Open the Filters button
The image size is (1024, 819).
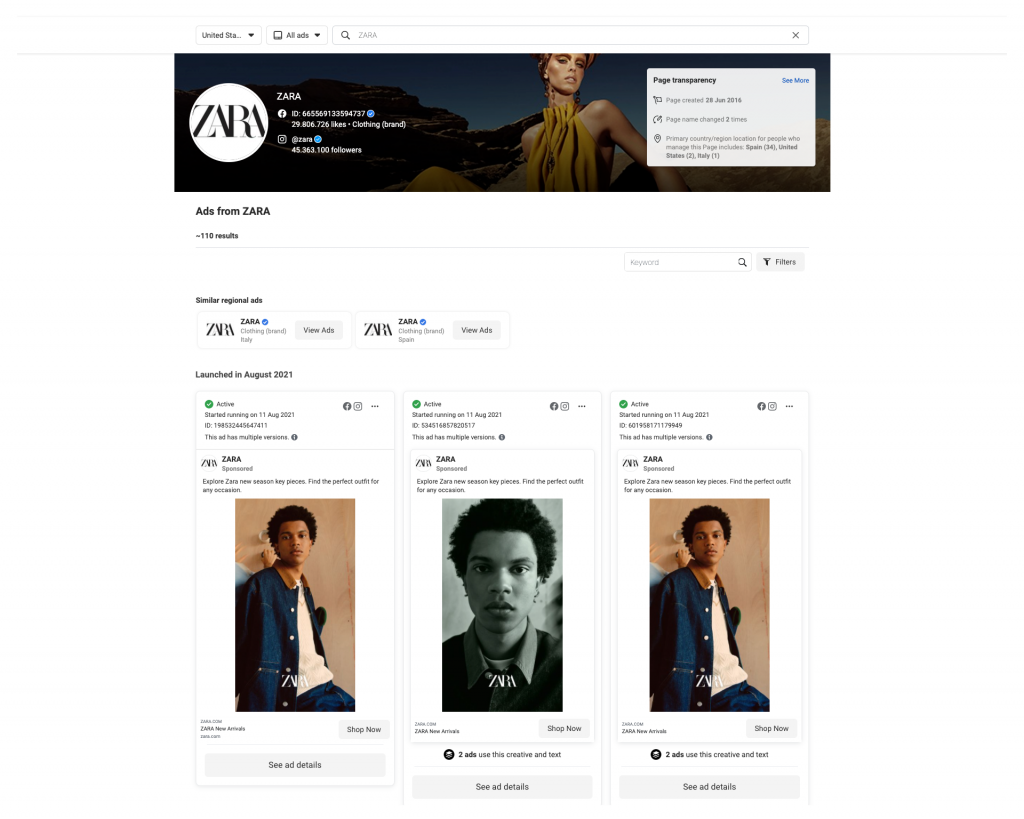click(x=780, y=262)
